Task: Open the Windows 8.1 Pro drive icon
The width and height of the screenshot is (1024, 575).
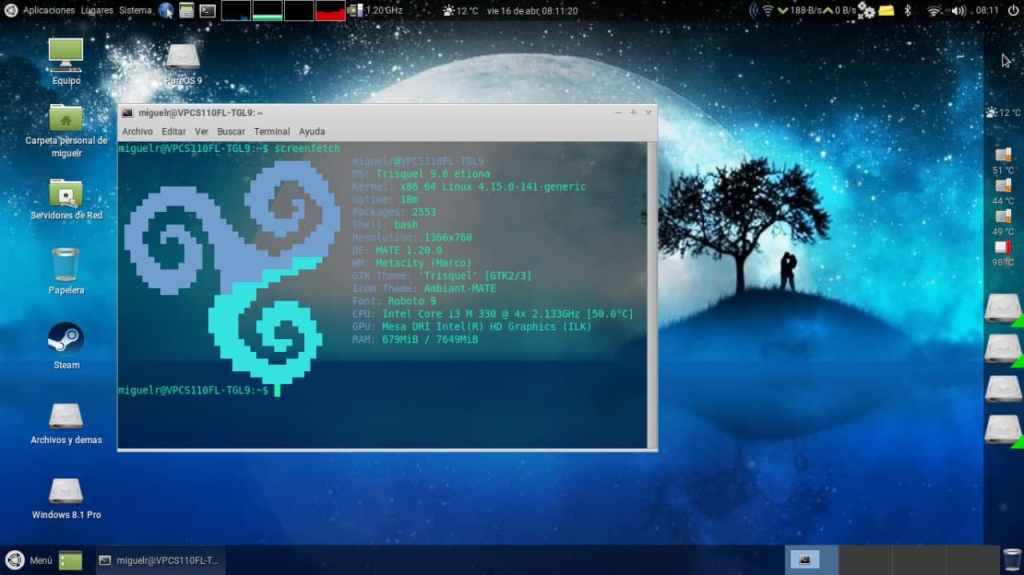Action: [66, 492]
